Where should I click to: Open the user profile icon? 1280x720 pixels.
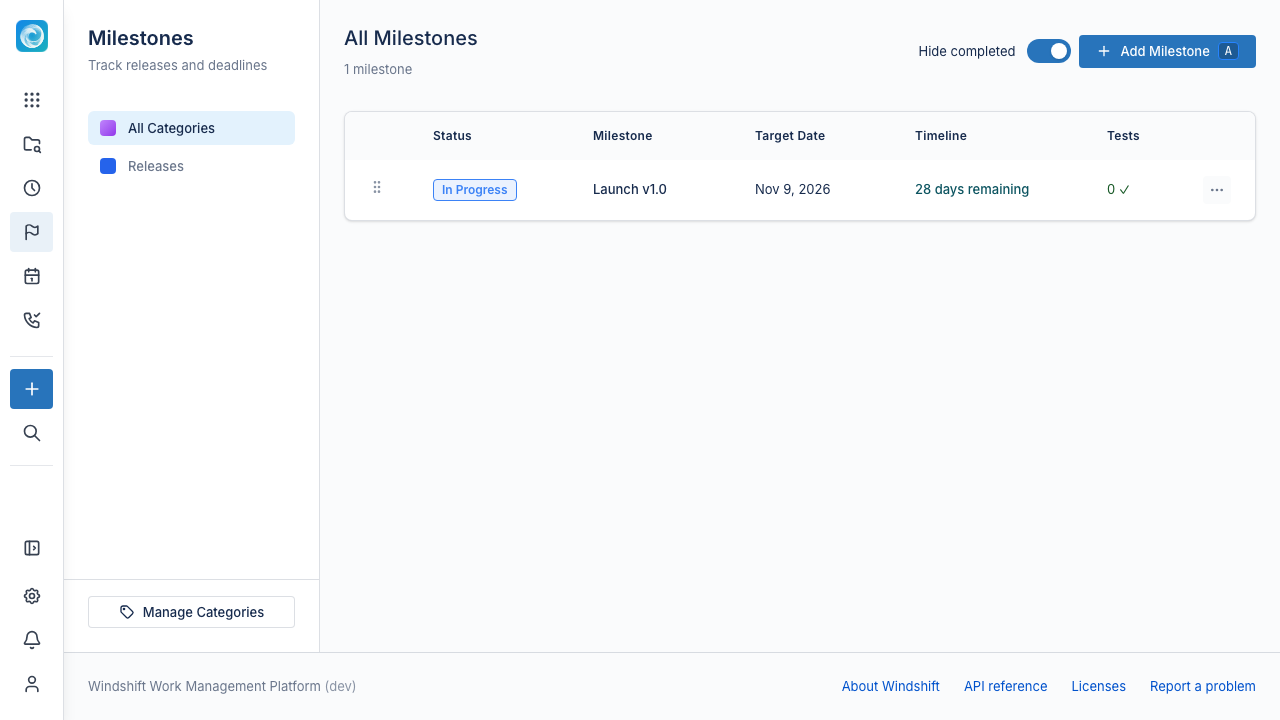click(32, 684)
